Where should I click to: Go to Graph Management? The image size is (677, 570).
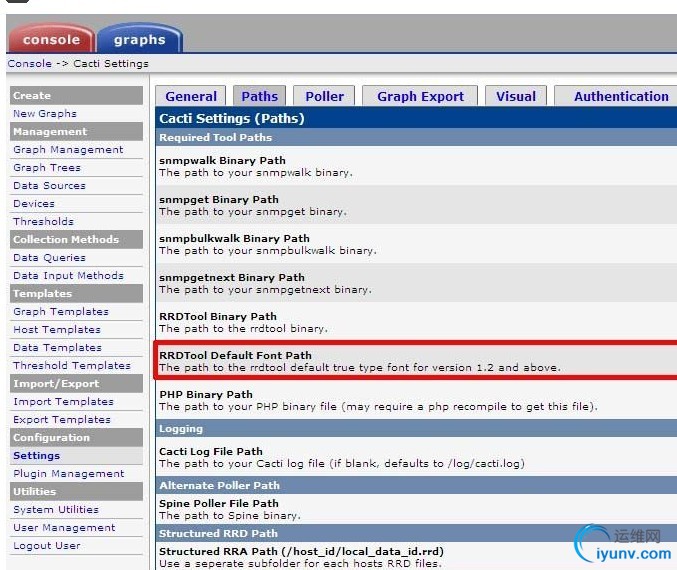pos(68,149)
